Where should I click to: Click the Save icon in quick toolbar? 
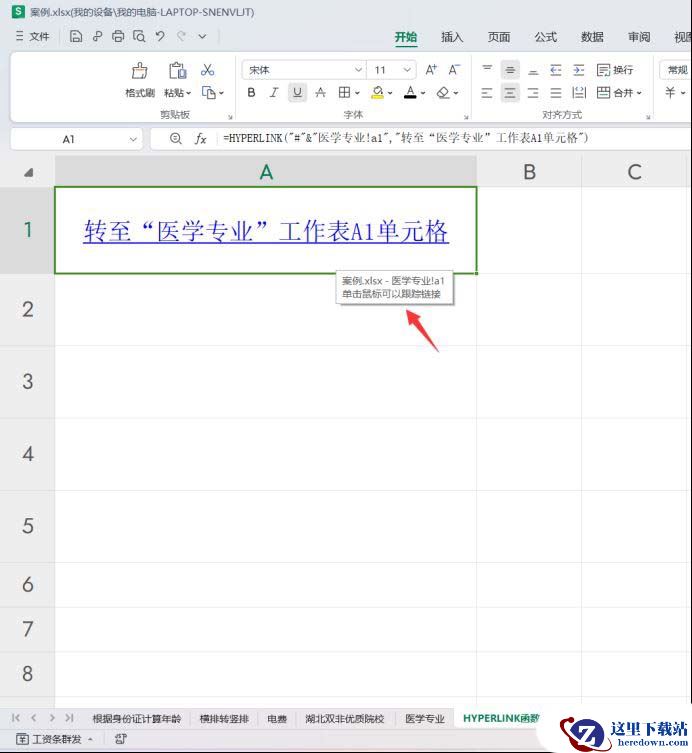76,37
